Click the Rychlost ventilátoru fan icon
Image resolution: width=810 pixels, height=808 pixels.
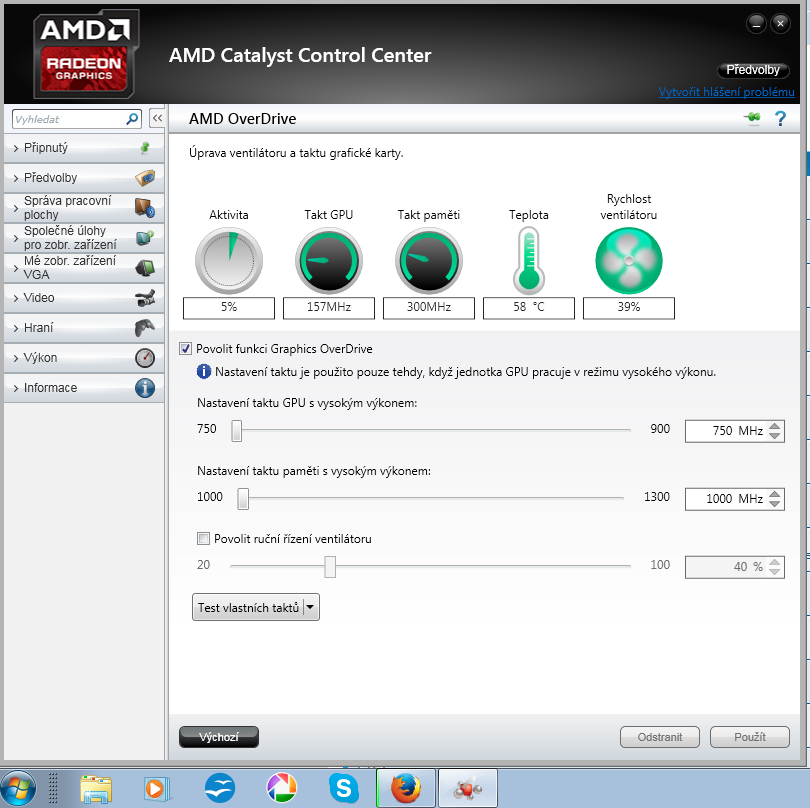point(629,260)
